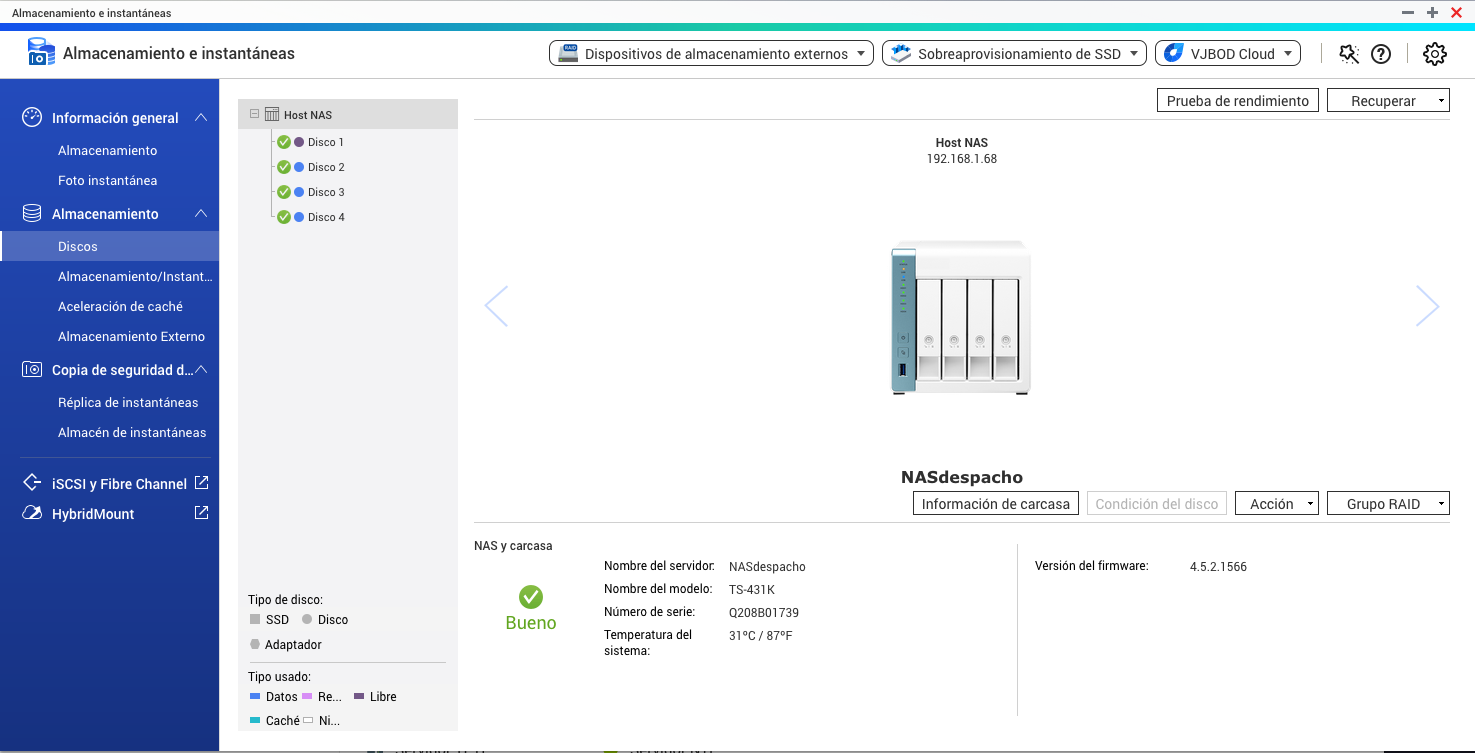Open the settings gear icon
This screenshot has height=753, width=1475.
[x=1434, y=54]
